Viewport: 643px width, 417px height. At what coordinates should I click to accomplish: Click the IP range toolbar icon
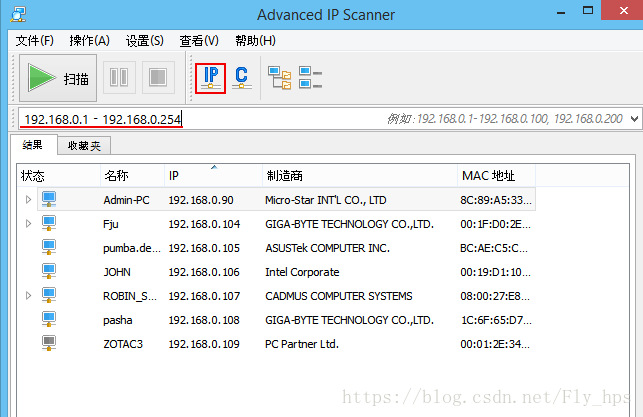pos(210,78)
